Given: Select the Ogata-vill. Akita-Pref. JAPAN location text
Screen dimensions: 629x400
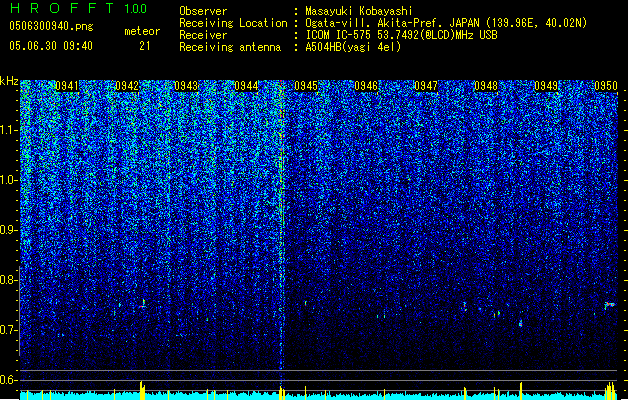Looking at the screenshot, I should 446,23.
